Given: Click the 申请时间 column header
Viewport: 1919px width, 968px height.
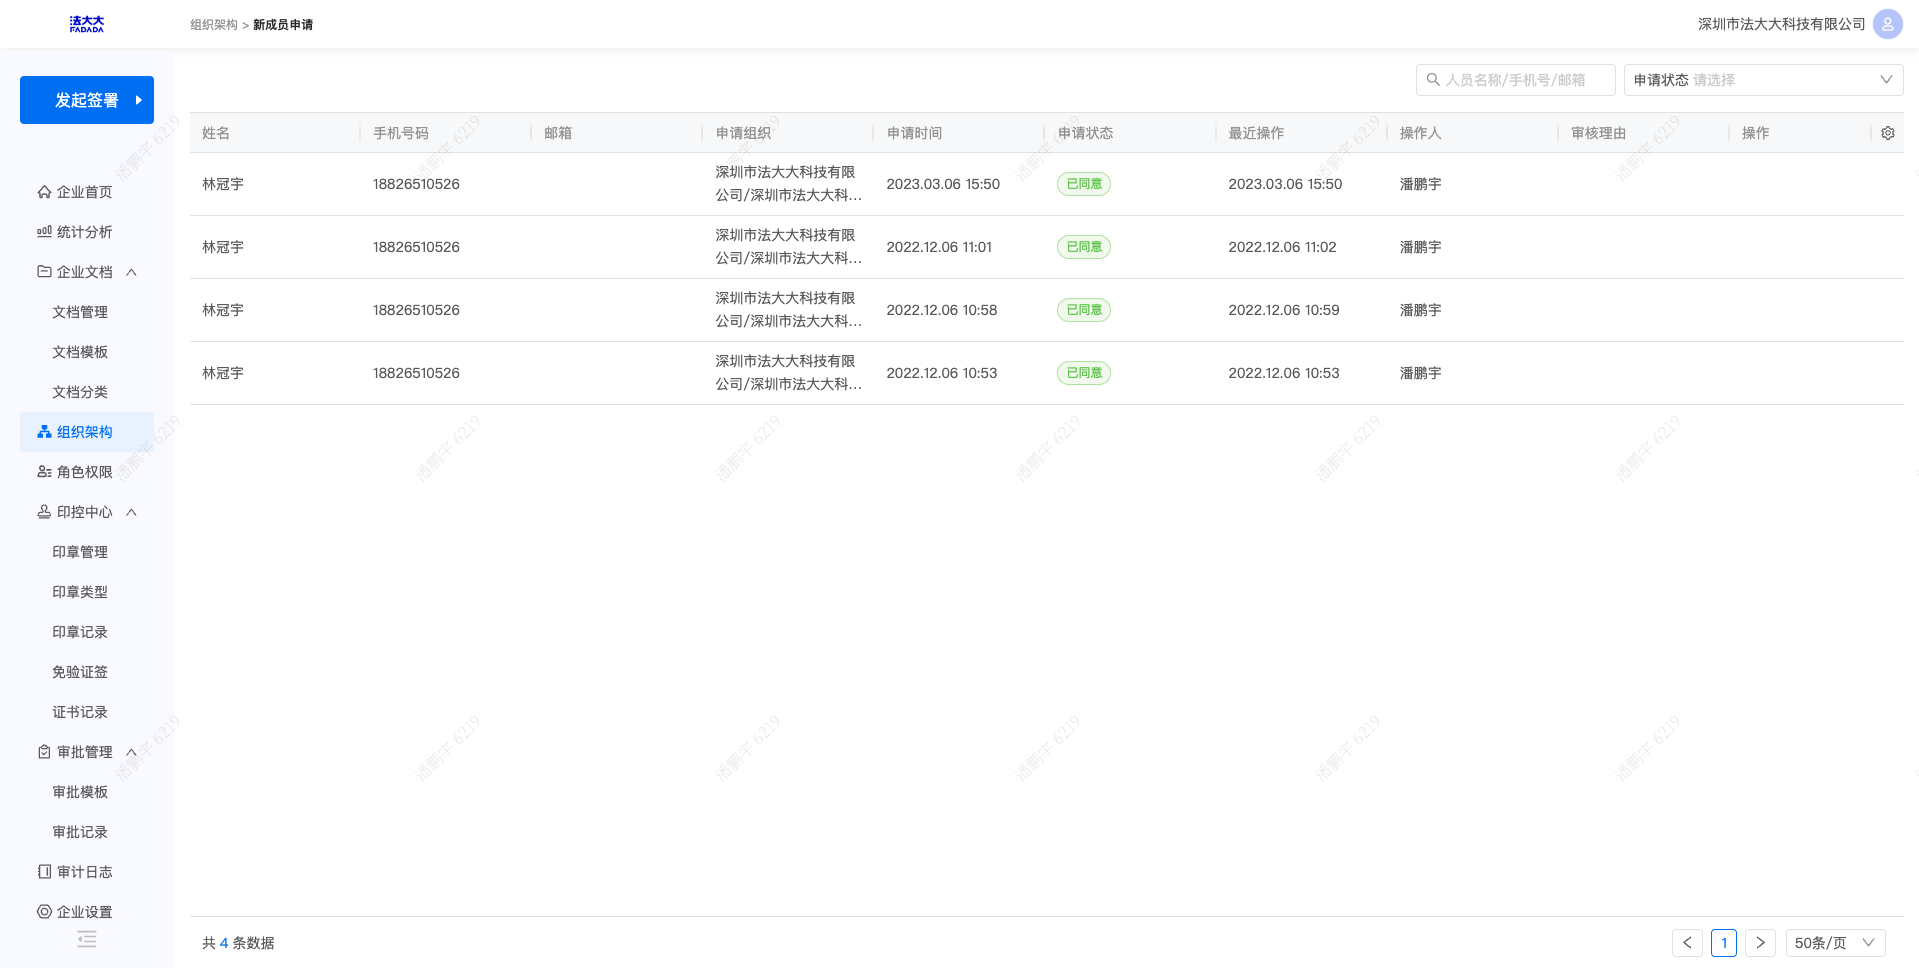Looking at the screenshot, I should [x=914, y=133].
